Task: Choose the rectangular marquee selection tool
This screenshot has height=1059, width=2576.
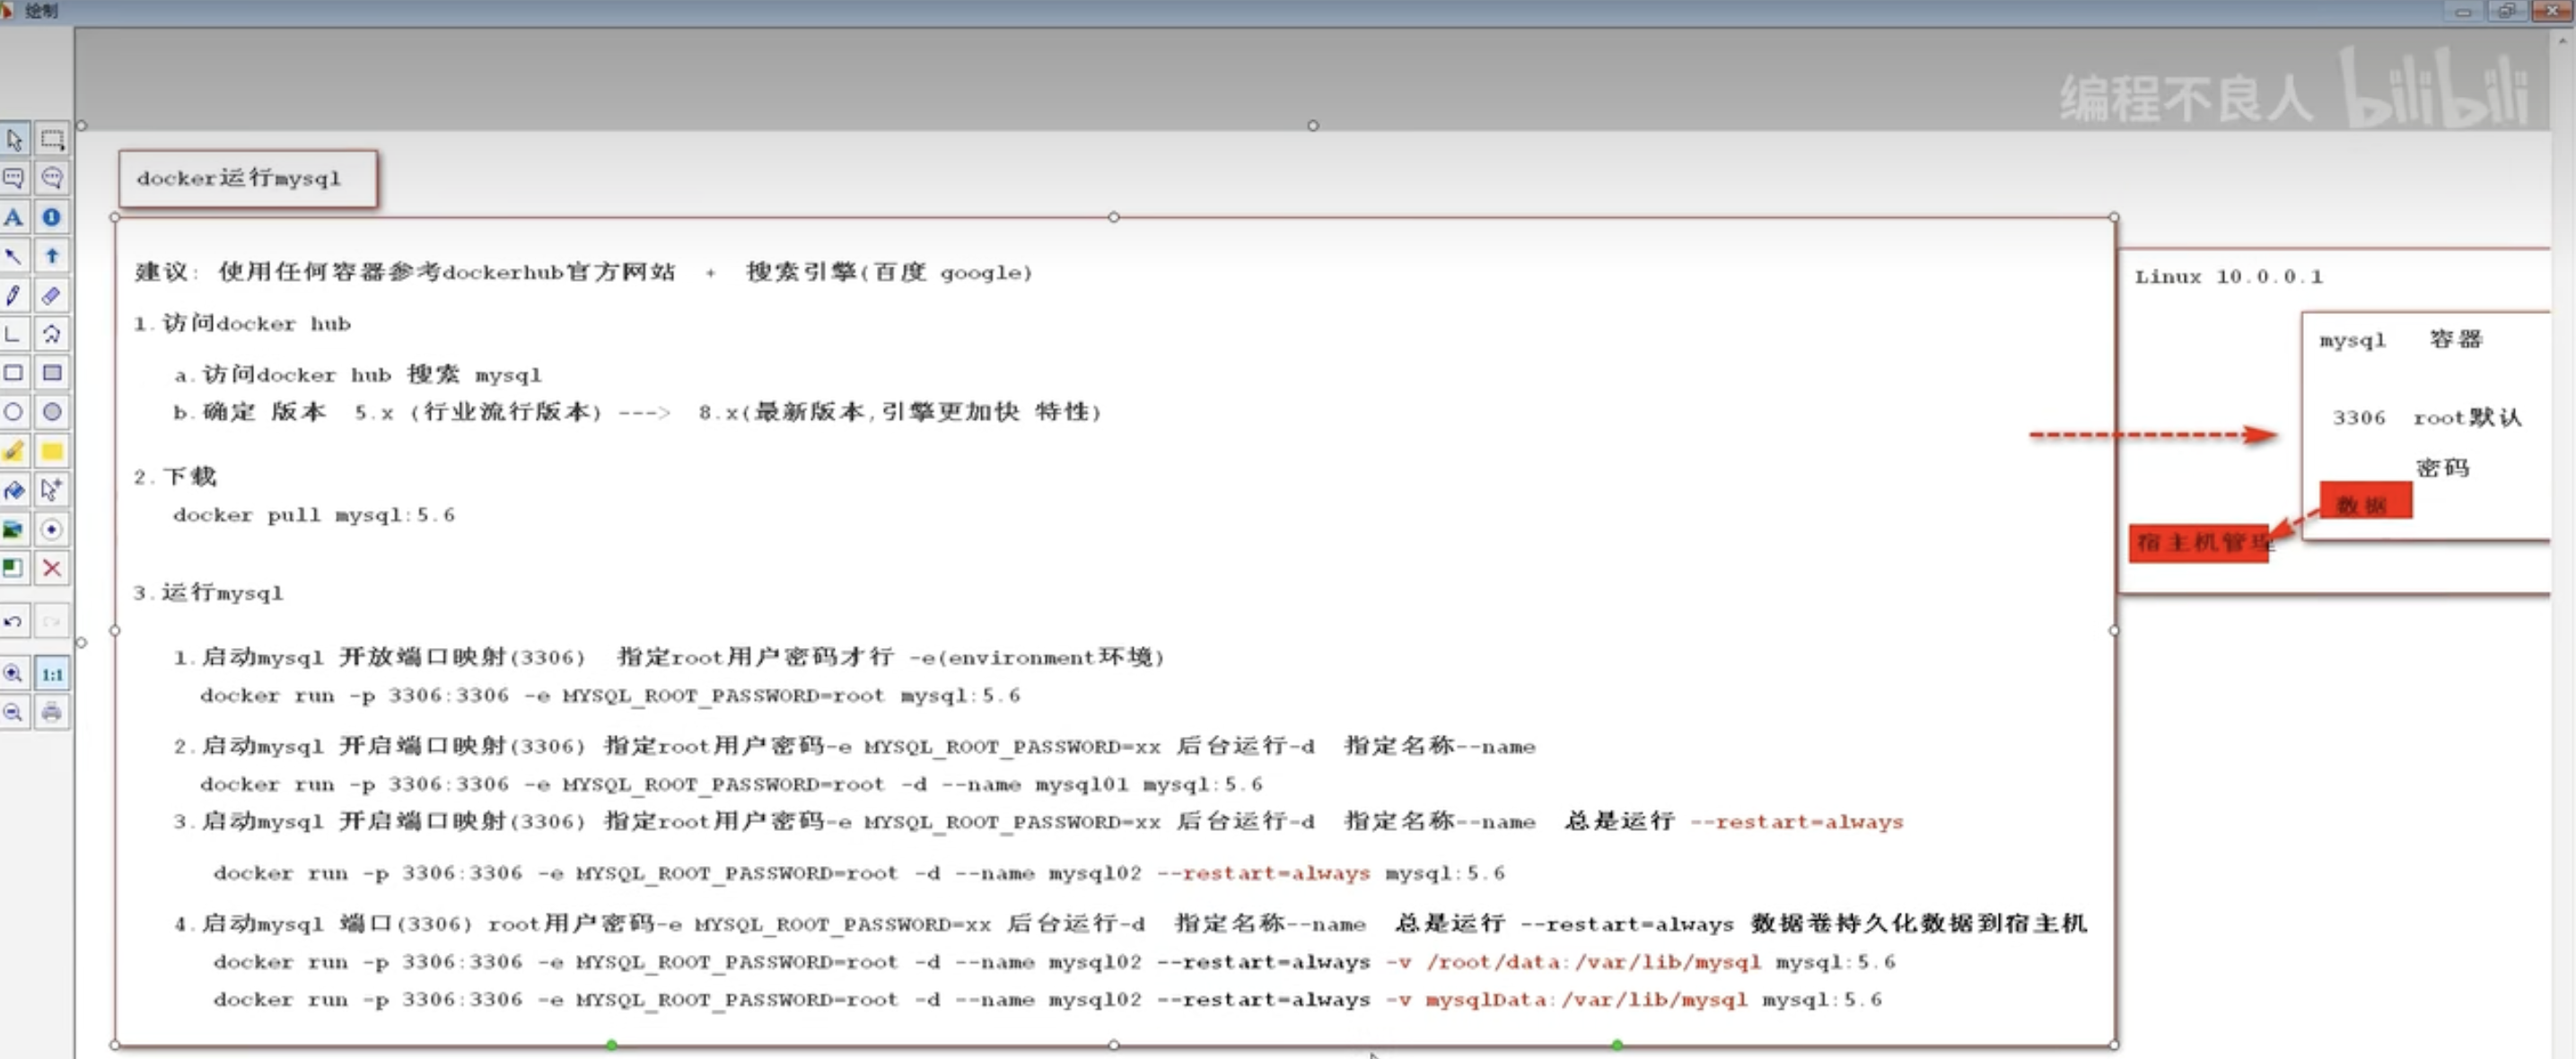Action: click(52, 139)
